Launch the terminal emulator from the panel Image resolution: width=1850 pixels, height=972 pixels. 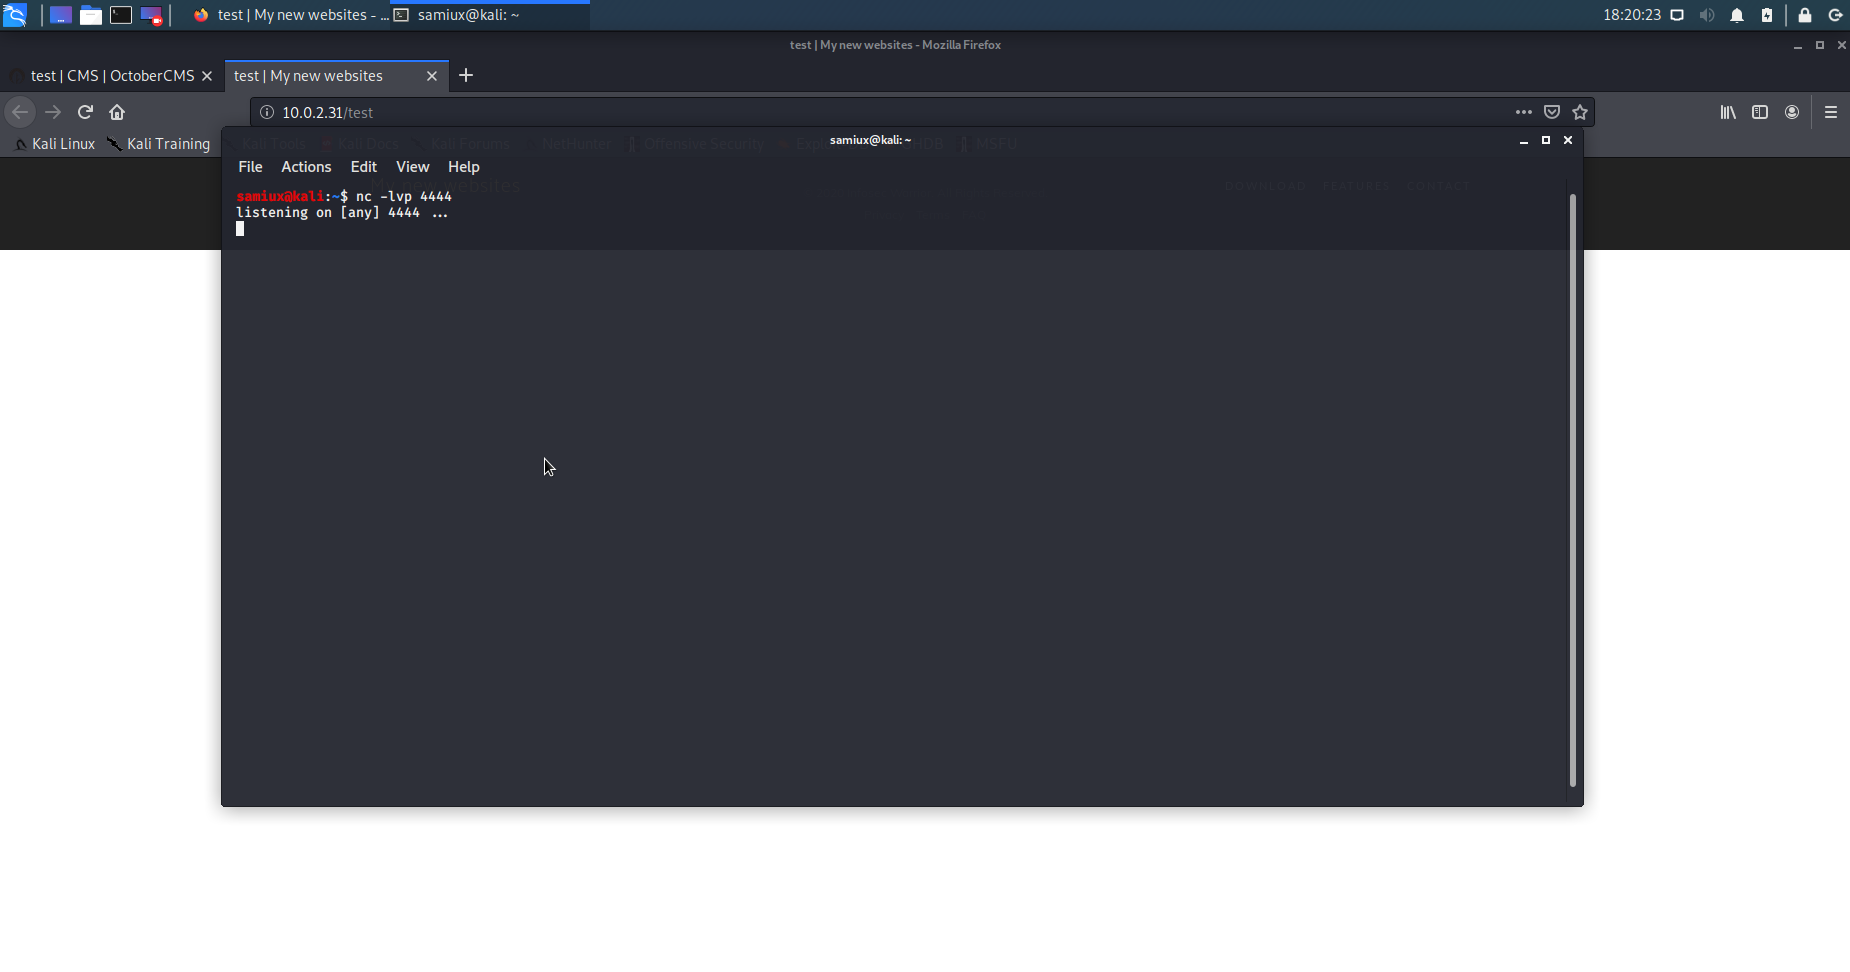point(121,15)
